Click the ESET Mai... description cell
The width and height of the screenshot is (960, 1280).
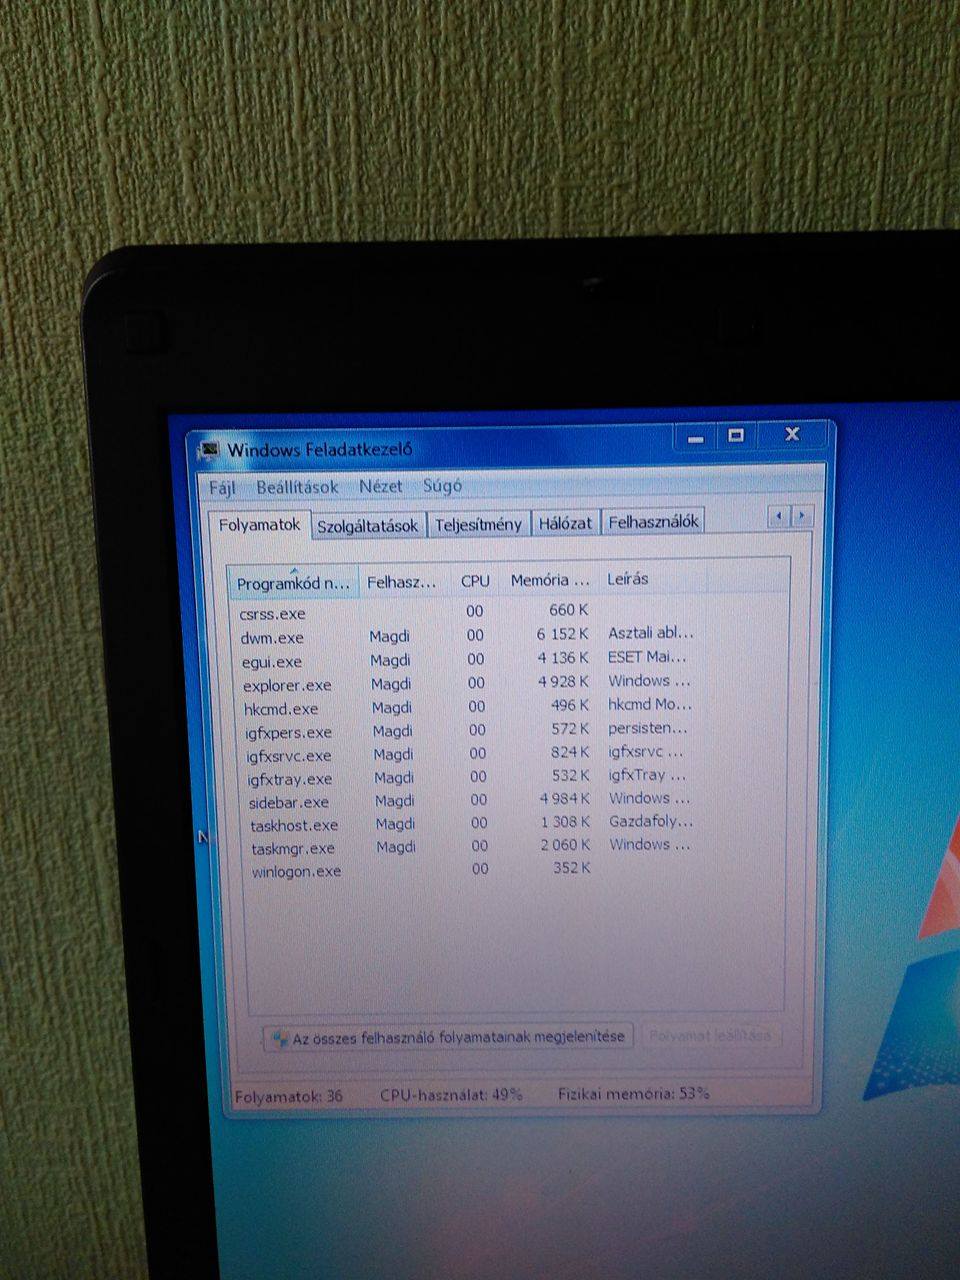647,657
